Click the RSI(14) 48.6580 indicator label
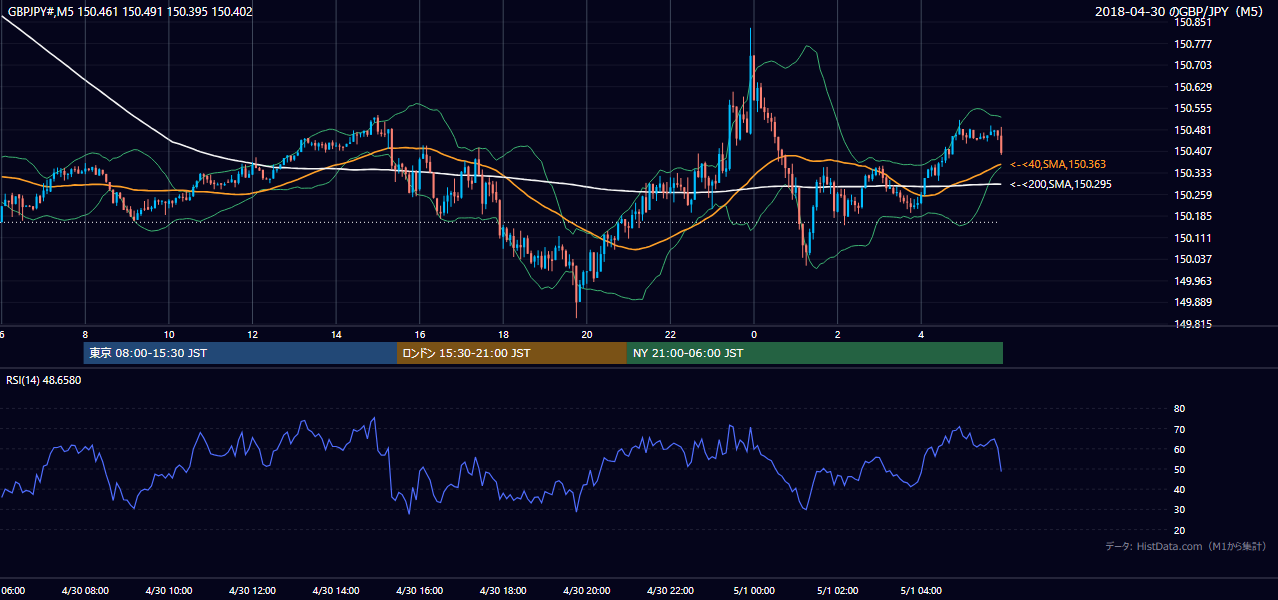 [44, 380]
